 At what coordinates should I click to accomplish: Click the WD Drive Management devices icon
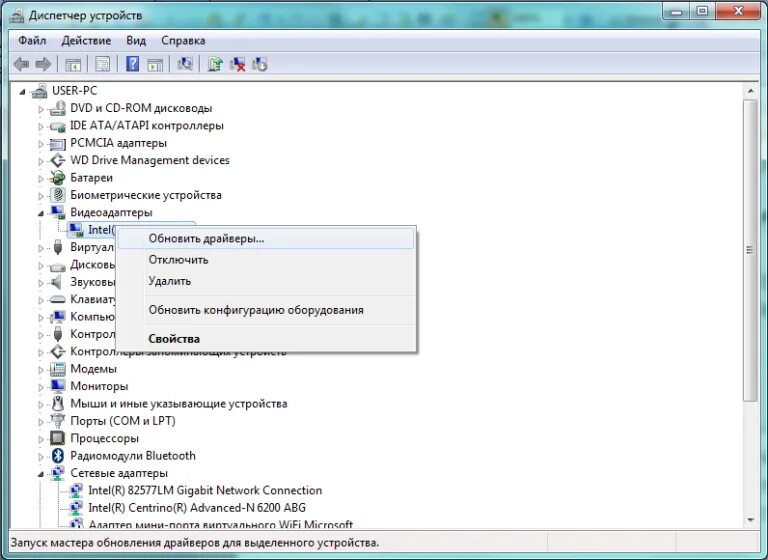click(58, 160)
